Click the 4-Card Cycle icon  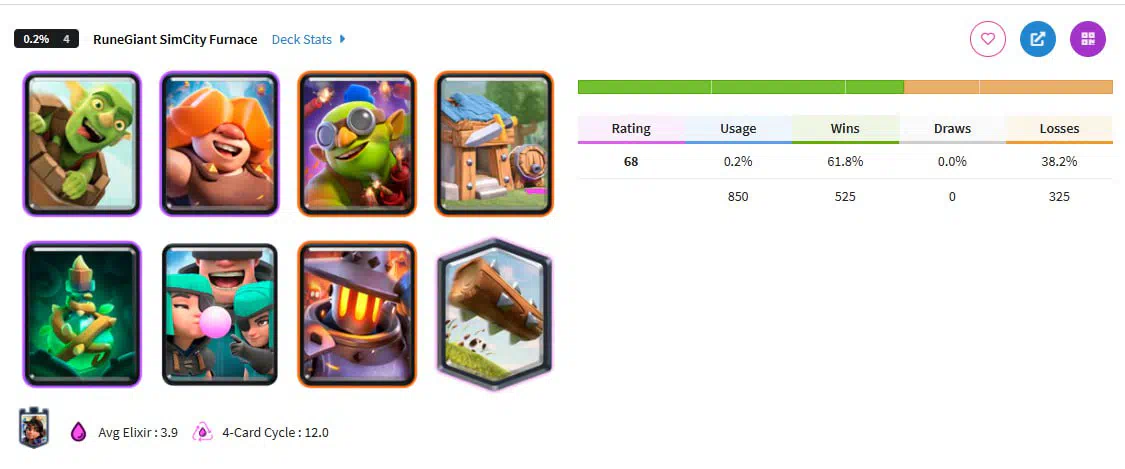(x=203, y=432)
